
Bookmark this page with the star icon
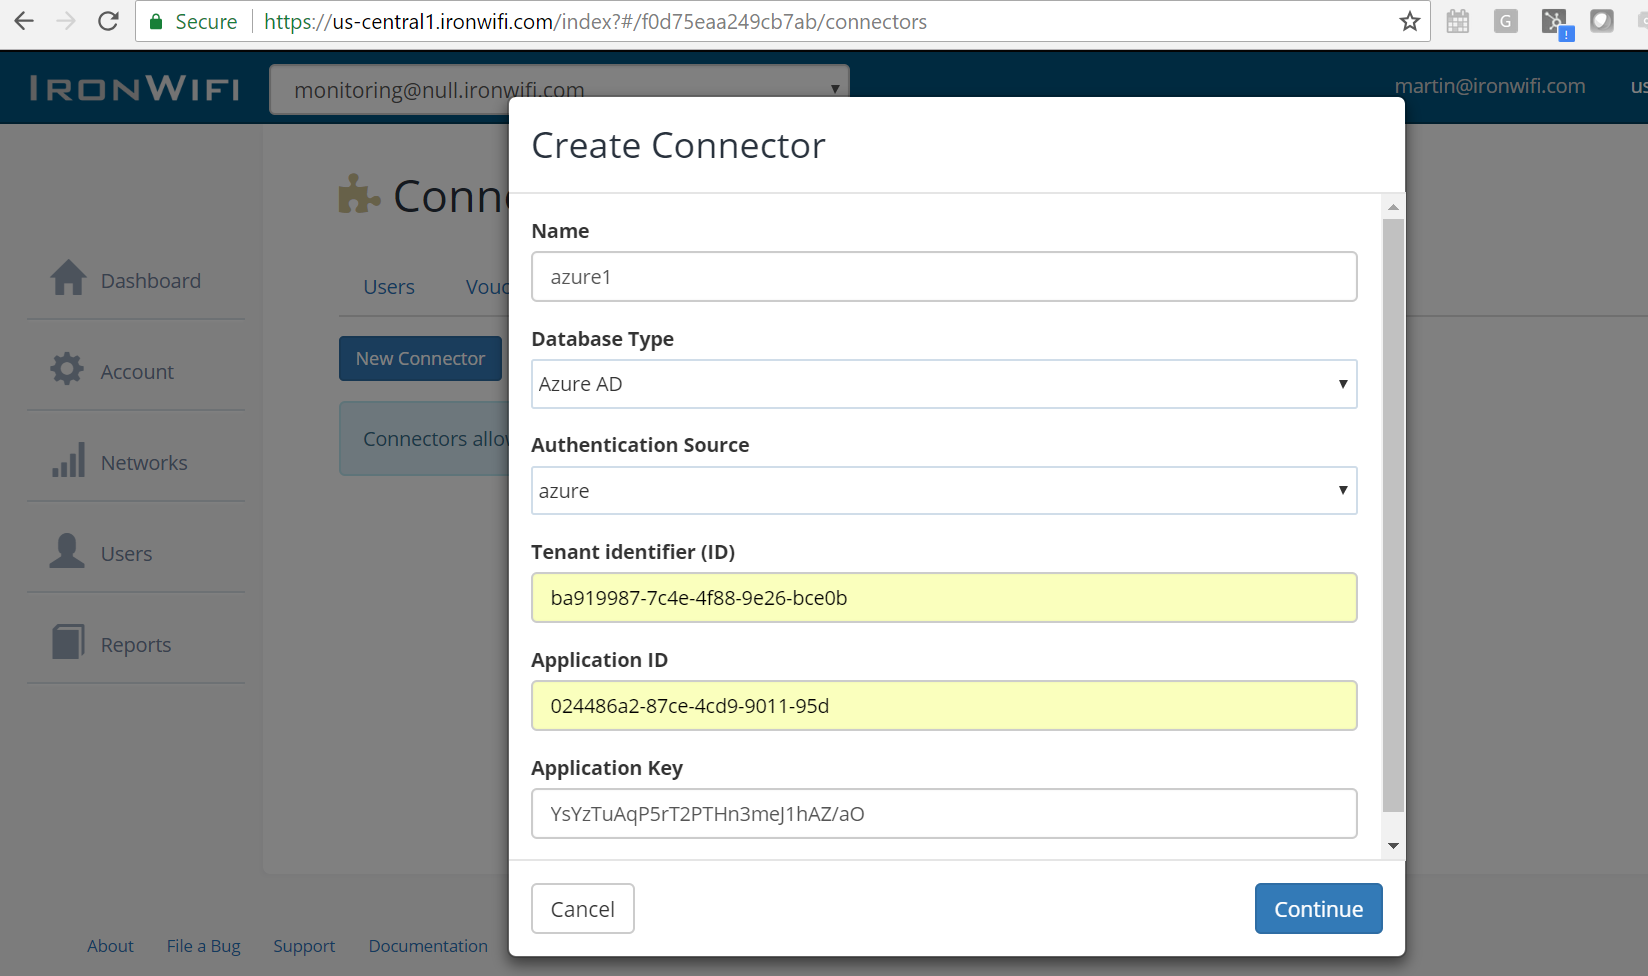pos(1409,21)
